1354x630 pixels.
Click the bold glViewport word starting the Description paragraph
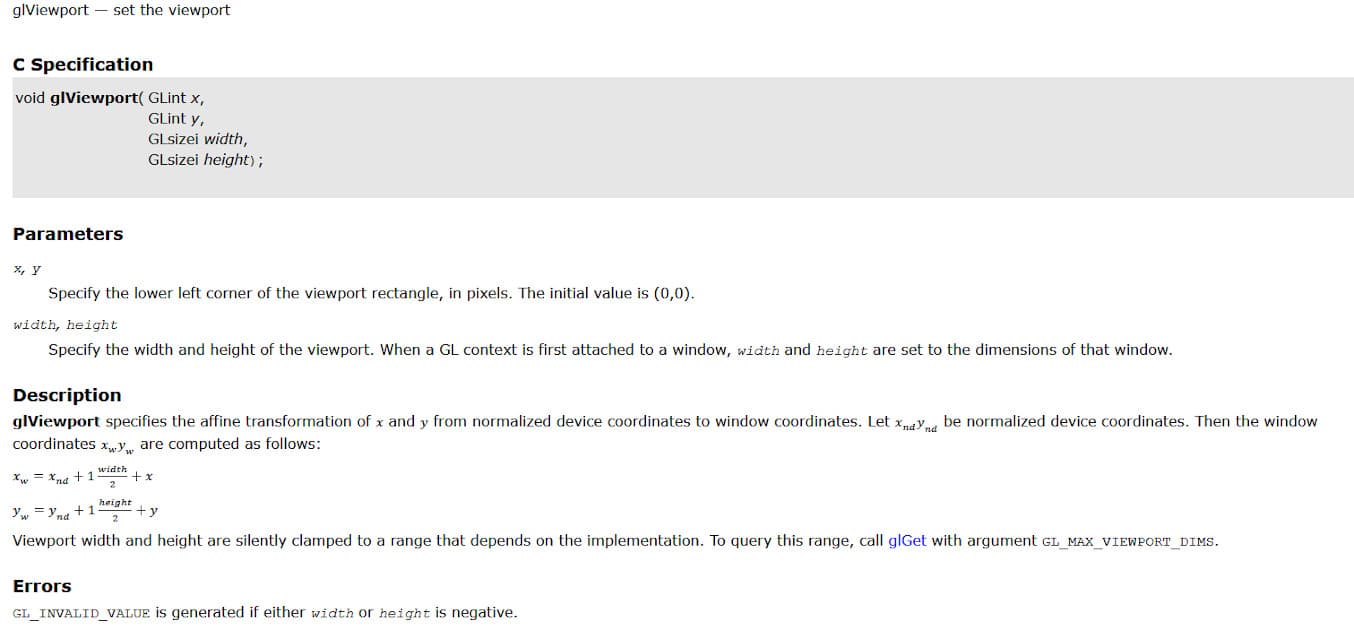click(56, 422)
